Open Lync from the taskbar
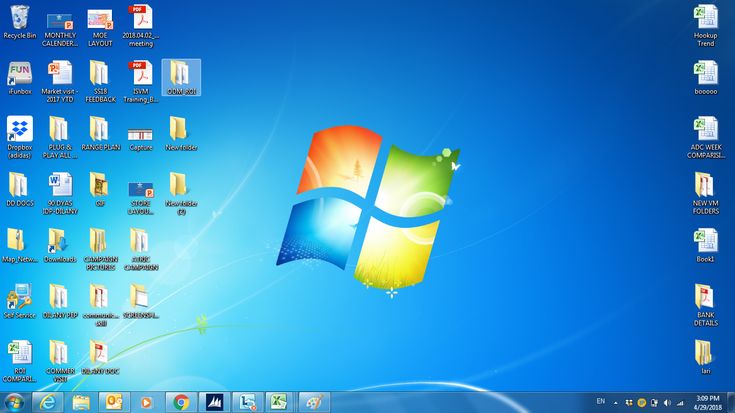The width and height of the screenshot is (735, 413). click(248, 402)
